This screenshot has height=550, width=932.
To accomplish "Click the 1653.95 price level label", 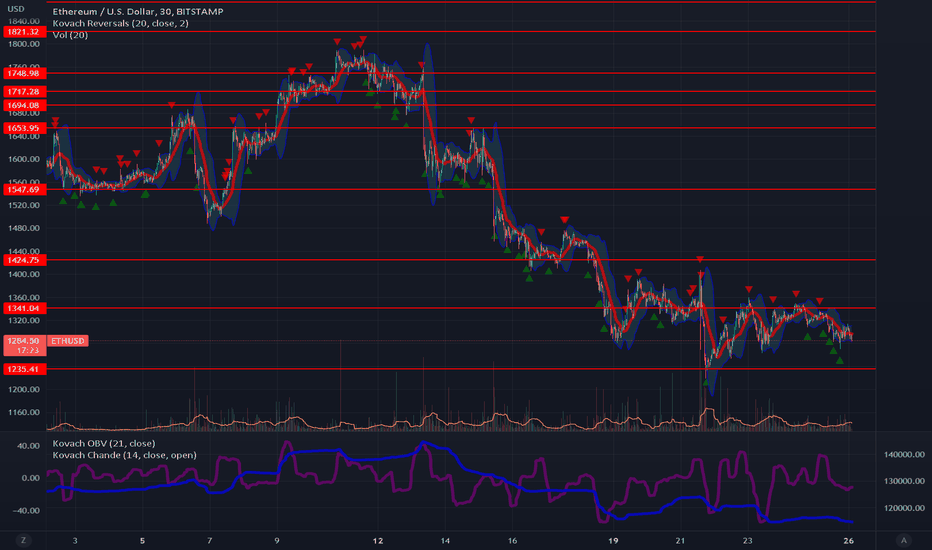I will (x=24, y=128).
